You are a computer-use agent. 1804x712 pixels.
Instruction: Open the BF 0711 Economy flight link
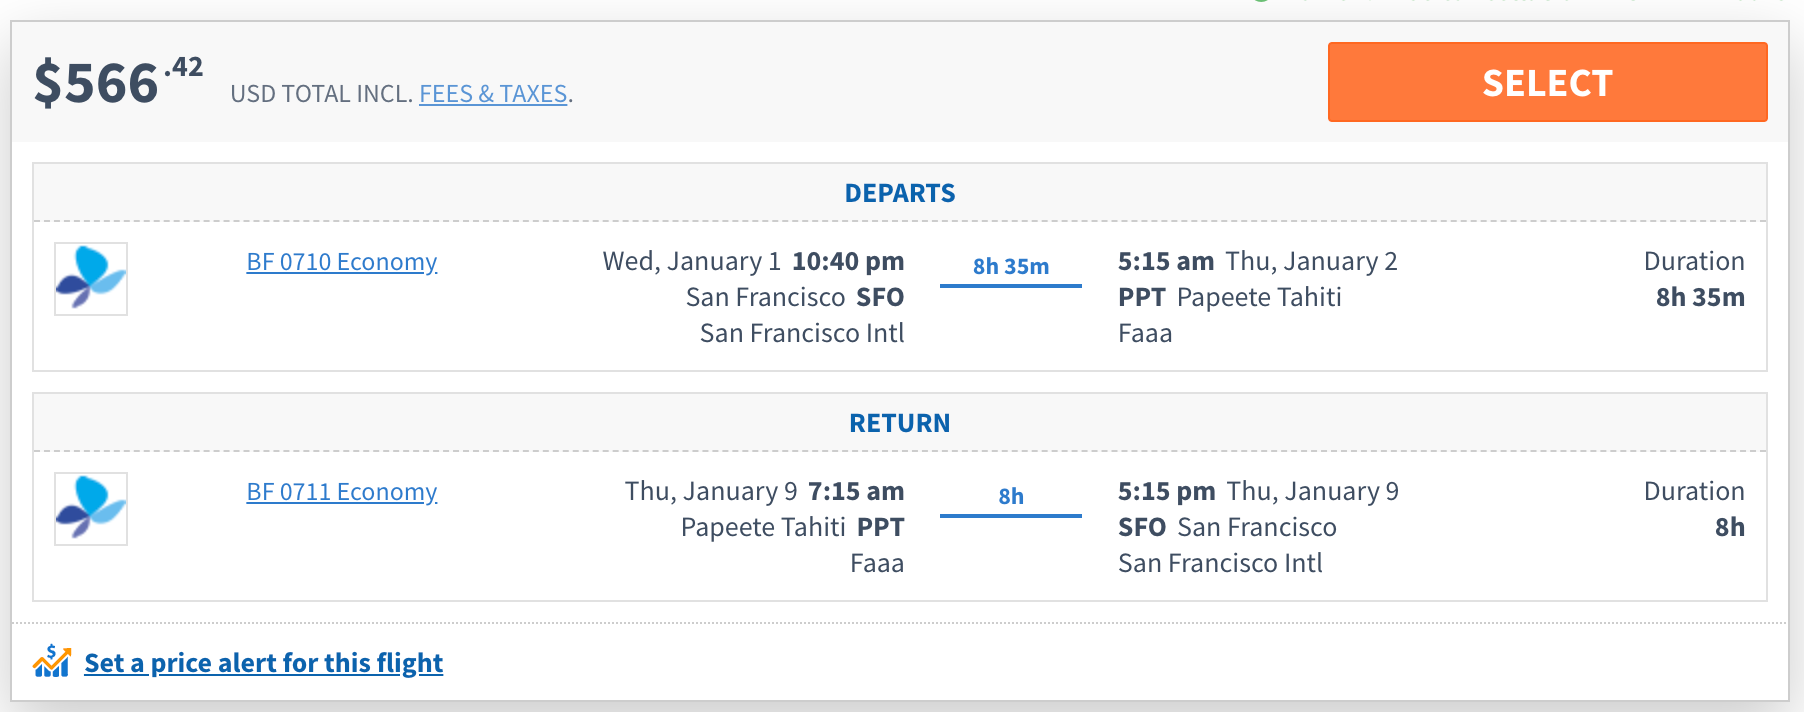click(341, 492)
